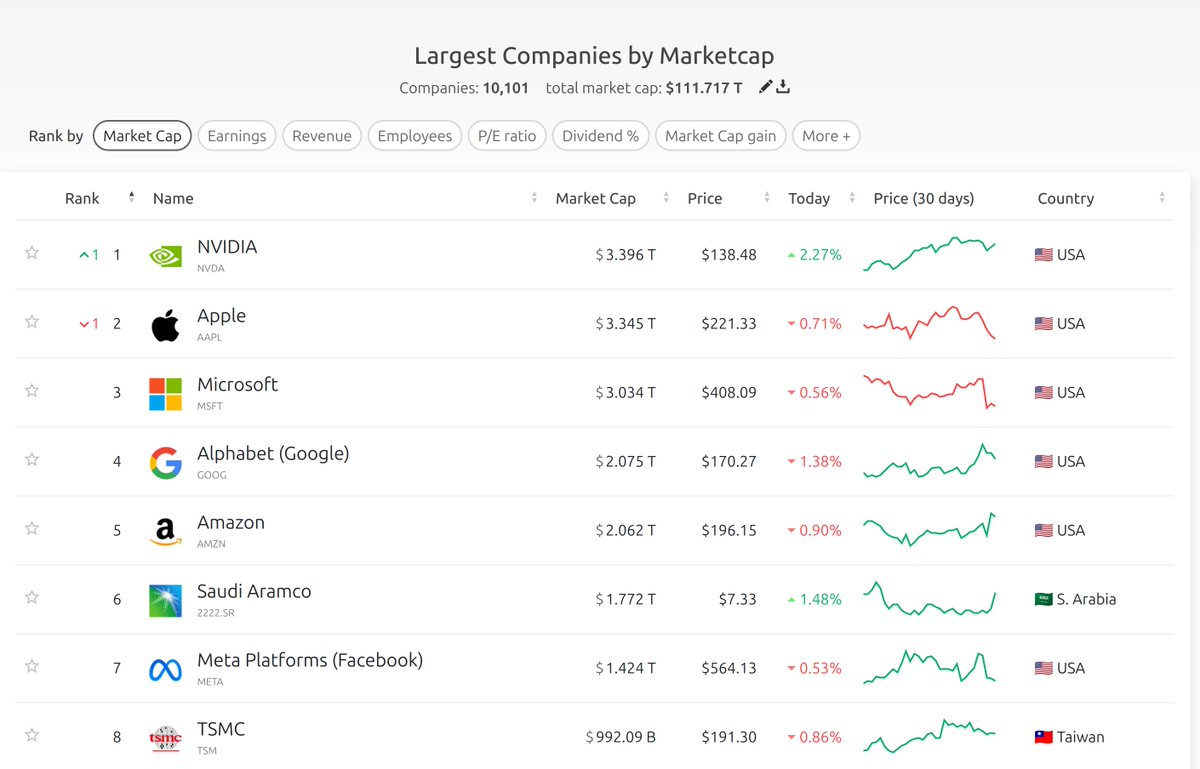Image resolution: width=1200 pixels, height=769 pixels.
Task: Sort by the Country column arrows
Action: (1163, 198)
